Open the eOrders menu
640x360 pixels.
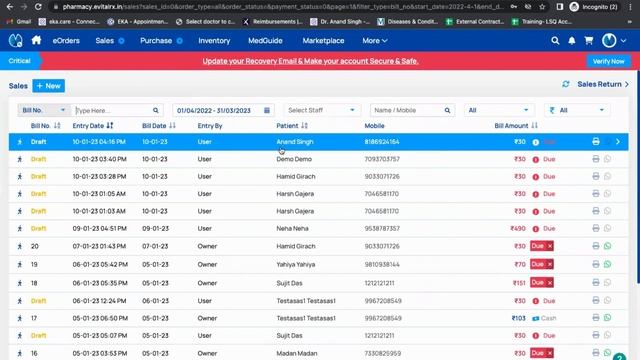[x=66, y=40]
